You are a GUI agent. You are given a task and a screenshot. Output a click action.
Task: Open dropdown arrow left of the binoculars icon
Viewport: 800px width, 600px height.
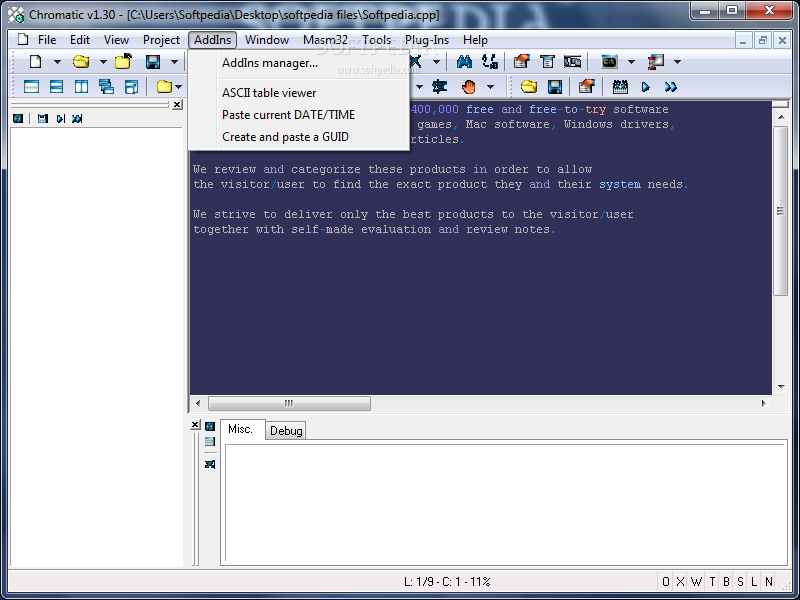[x=436, y=62]
